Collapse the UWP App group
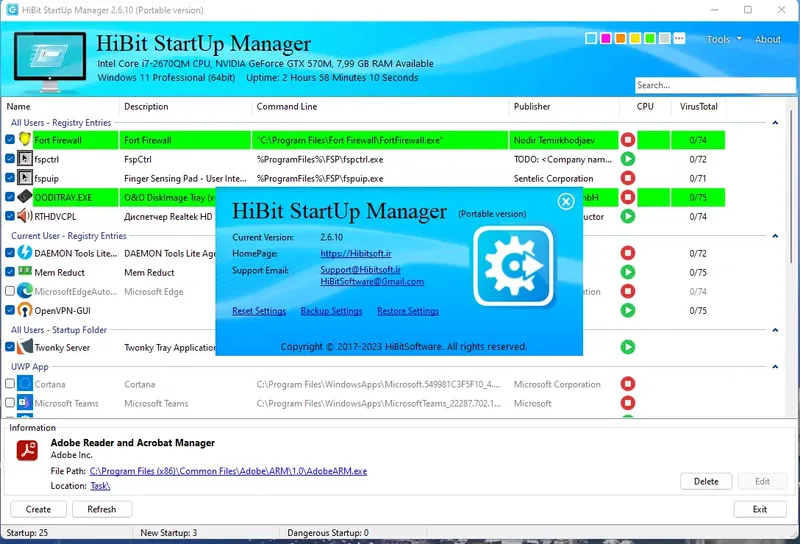Viewport: 800px width, 544px height. (x=775, y=366)
